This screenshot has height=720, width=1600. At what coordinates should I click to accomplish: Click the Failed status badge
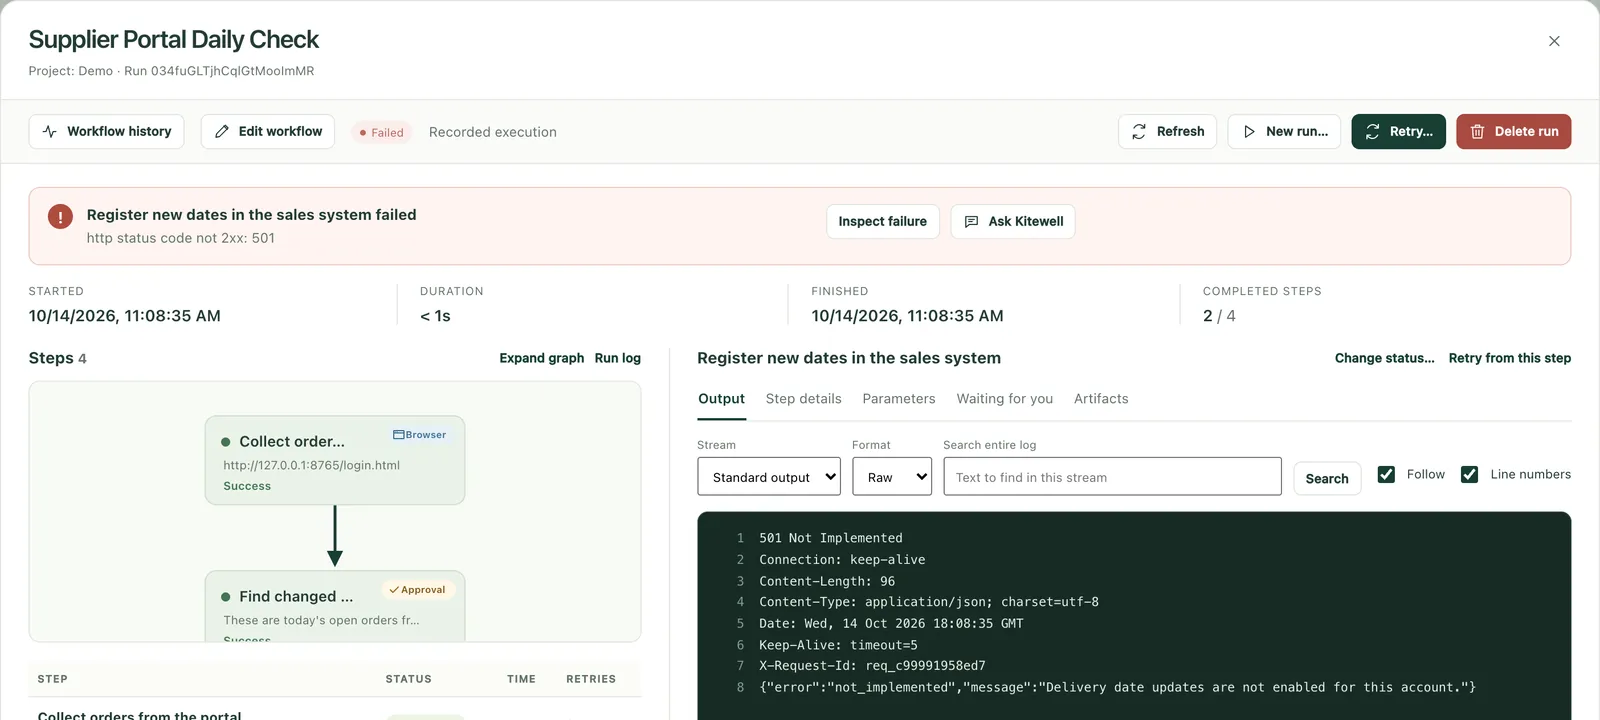click(x=382, y=132)
